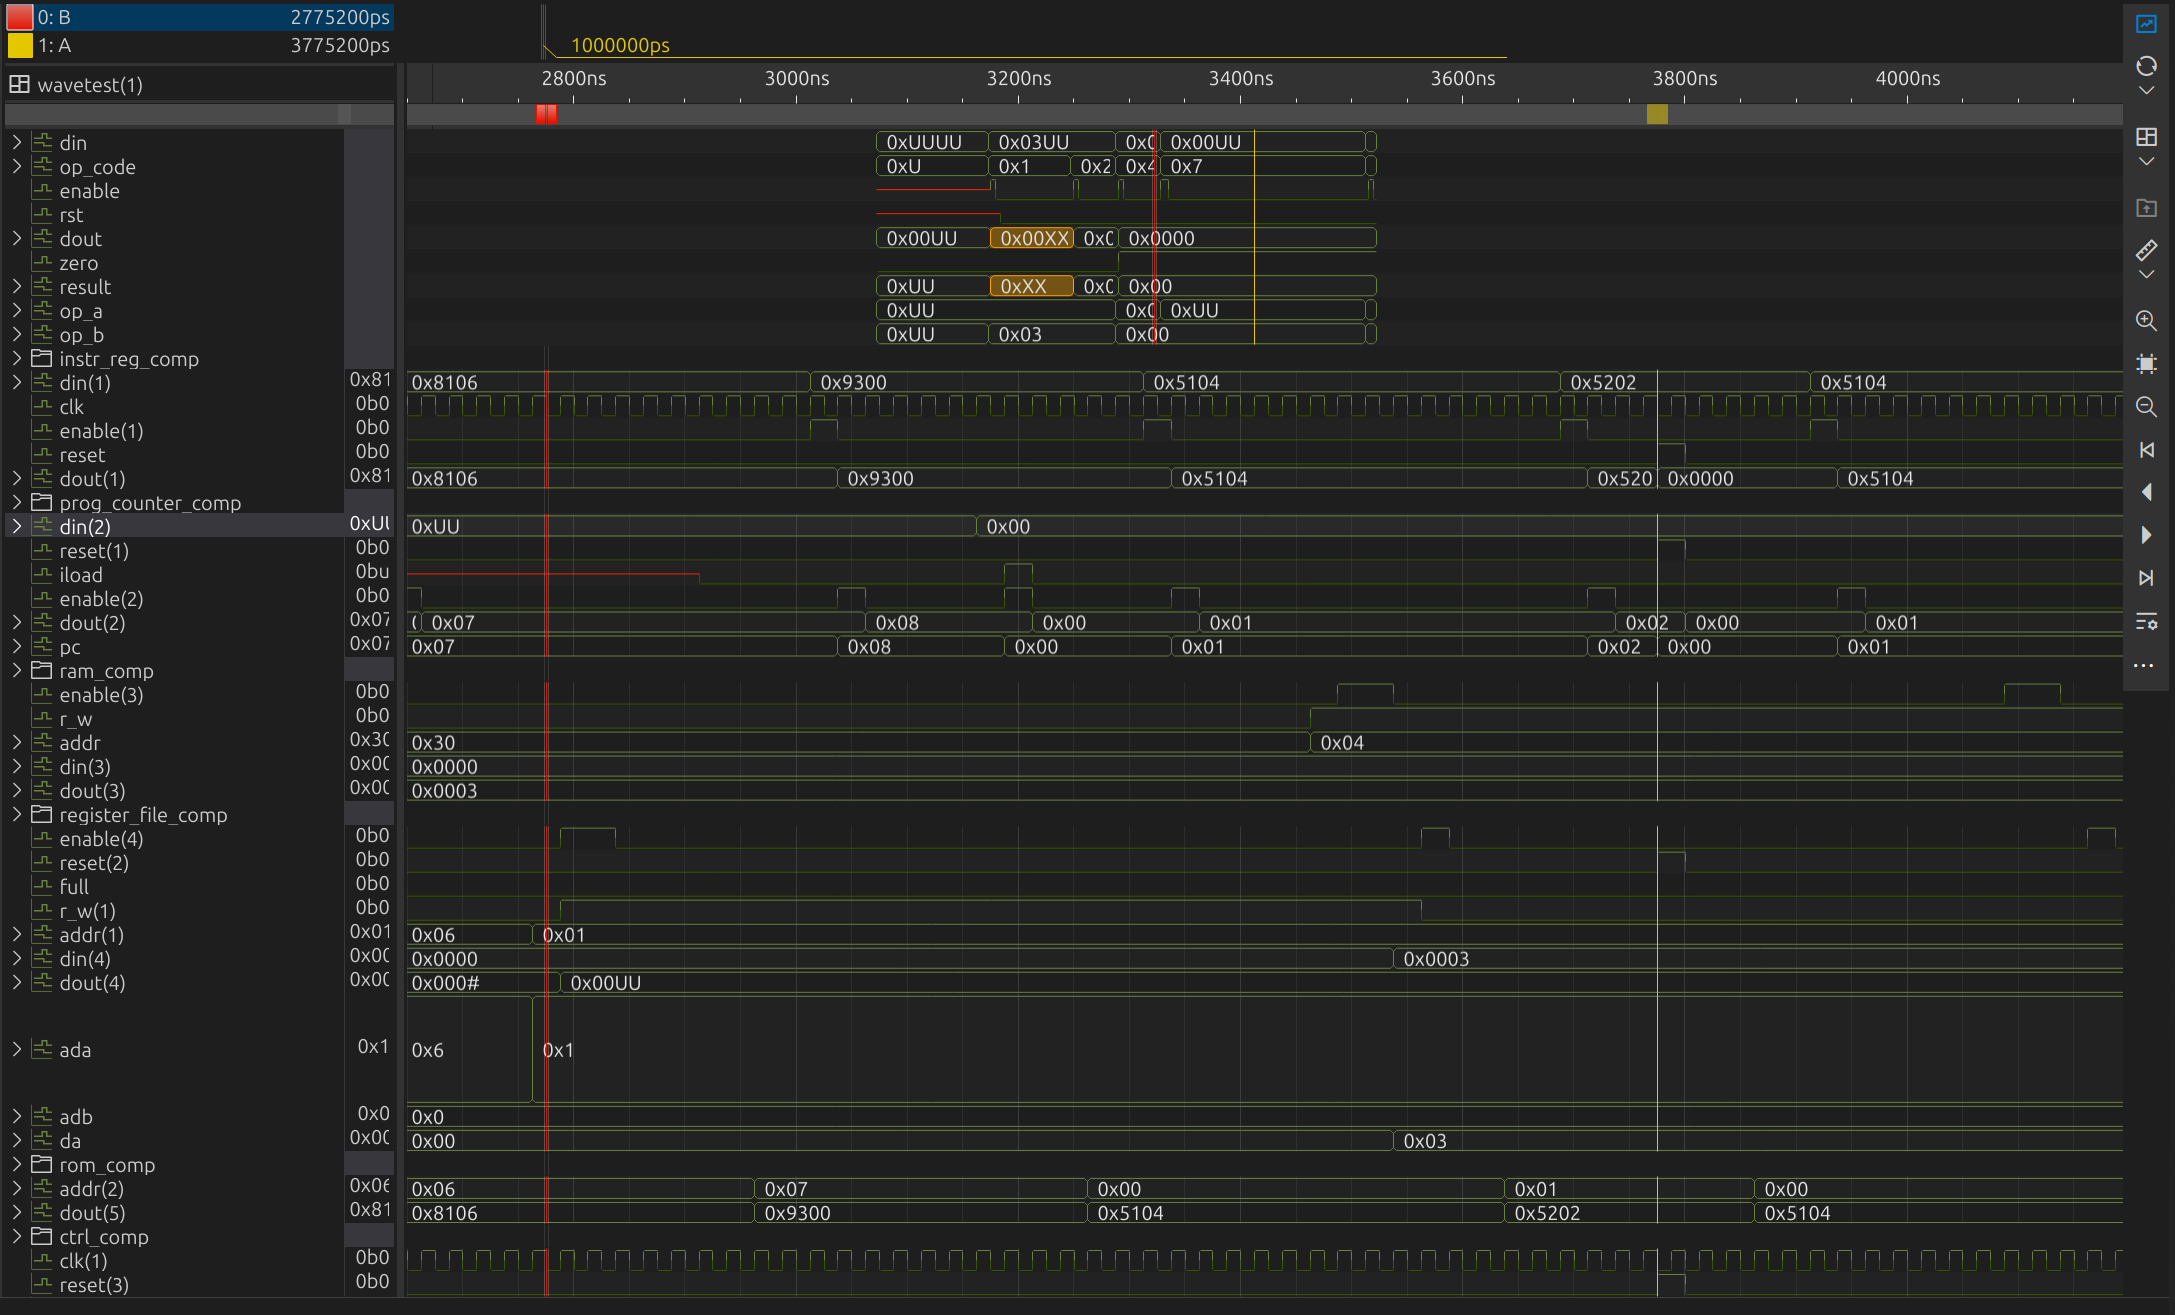Open the ruler options dropdown arrow
Viewport: 2175px width, 1315px height.
click(x=2146, y=274)
